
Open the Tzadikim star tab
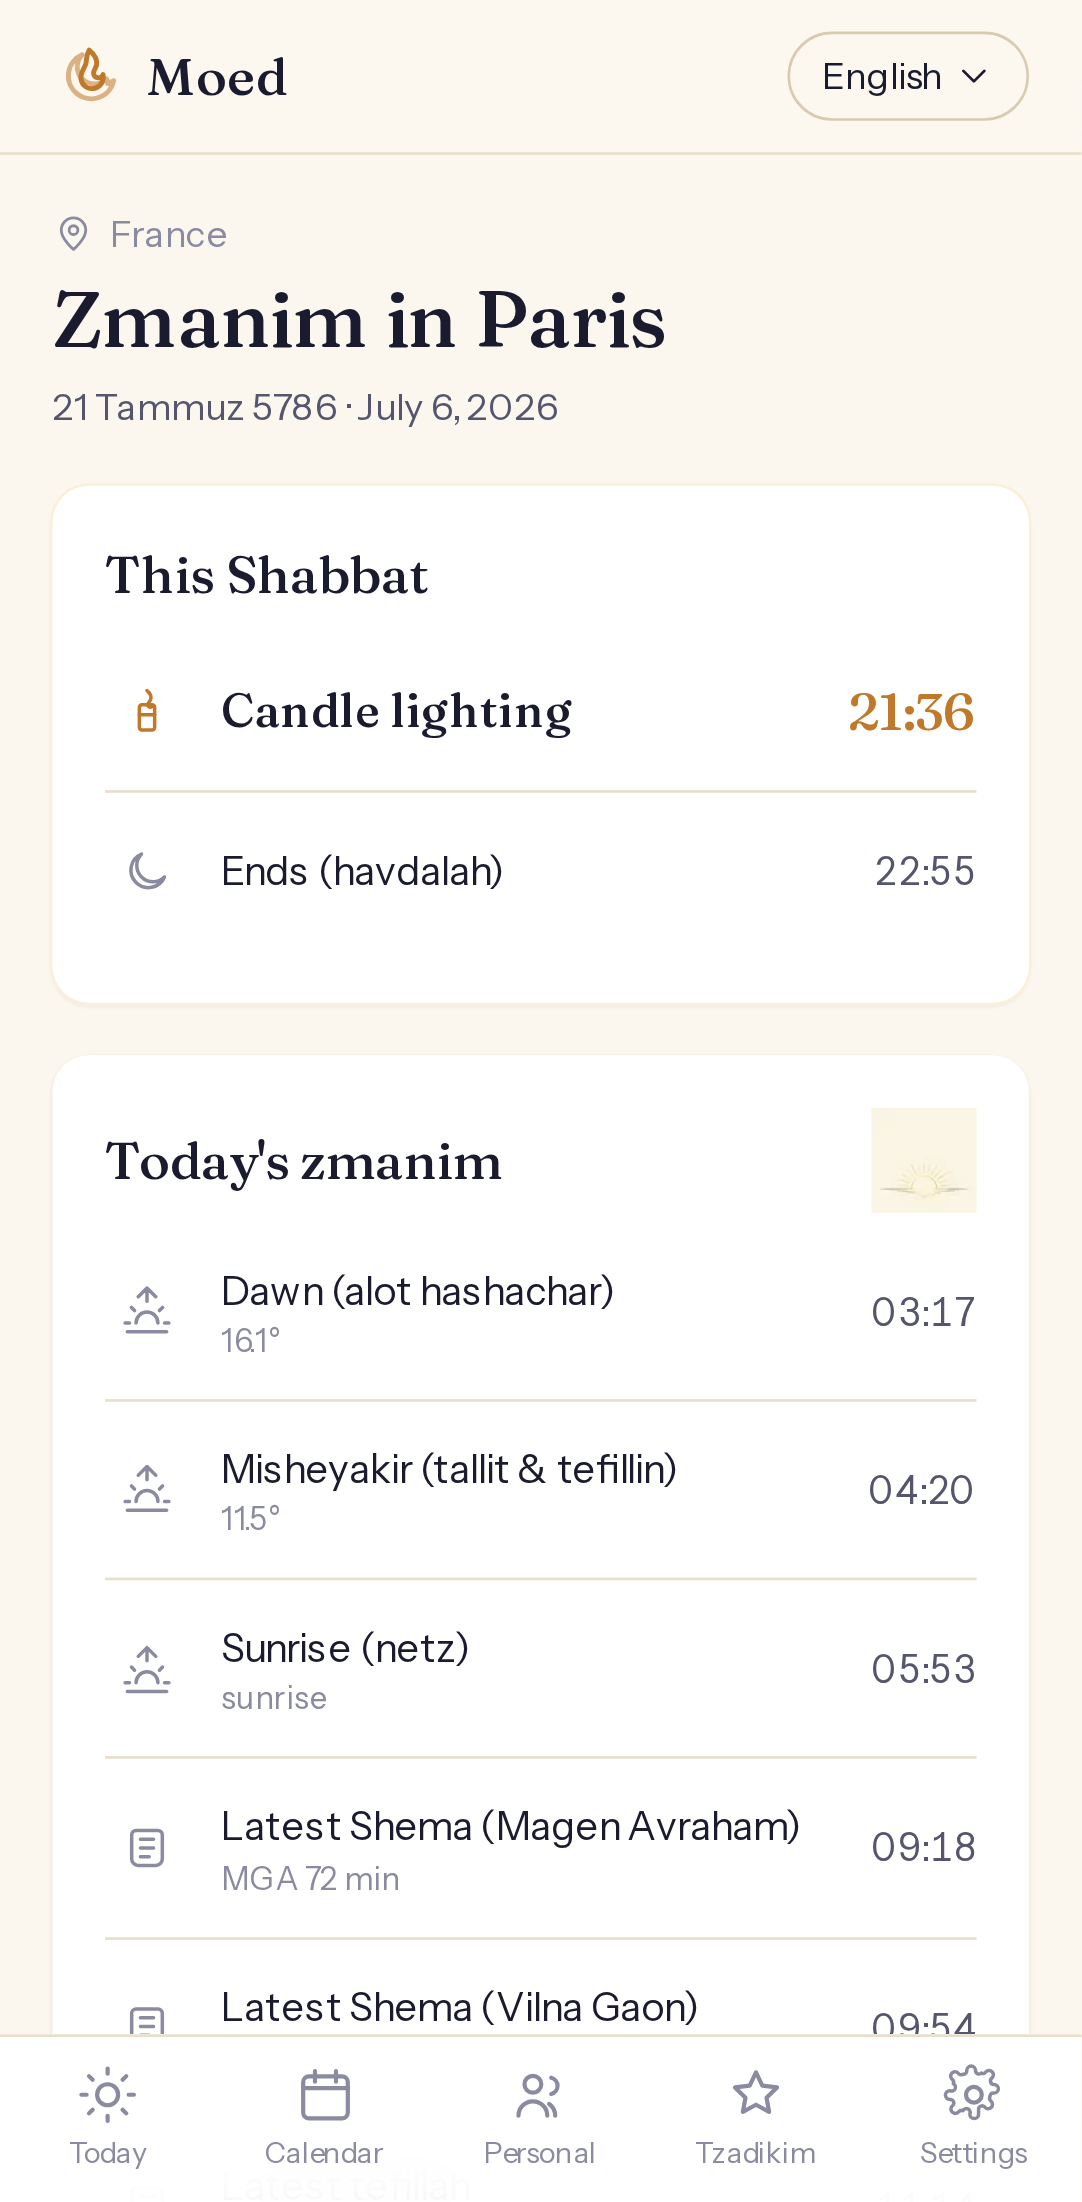756,2116
